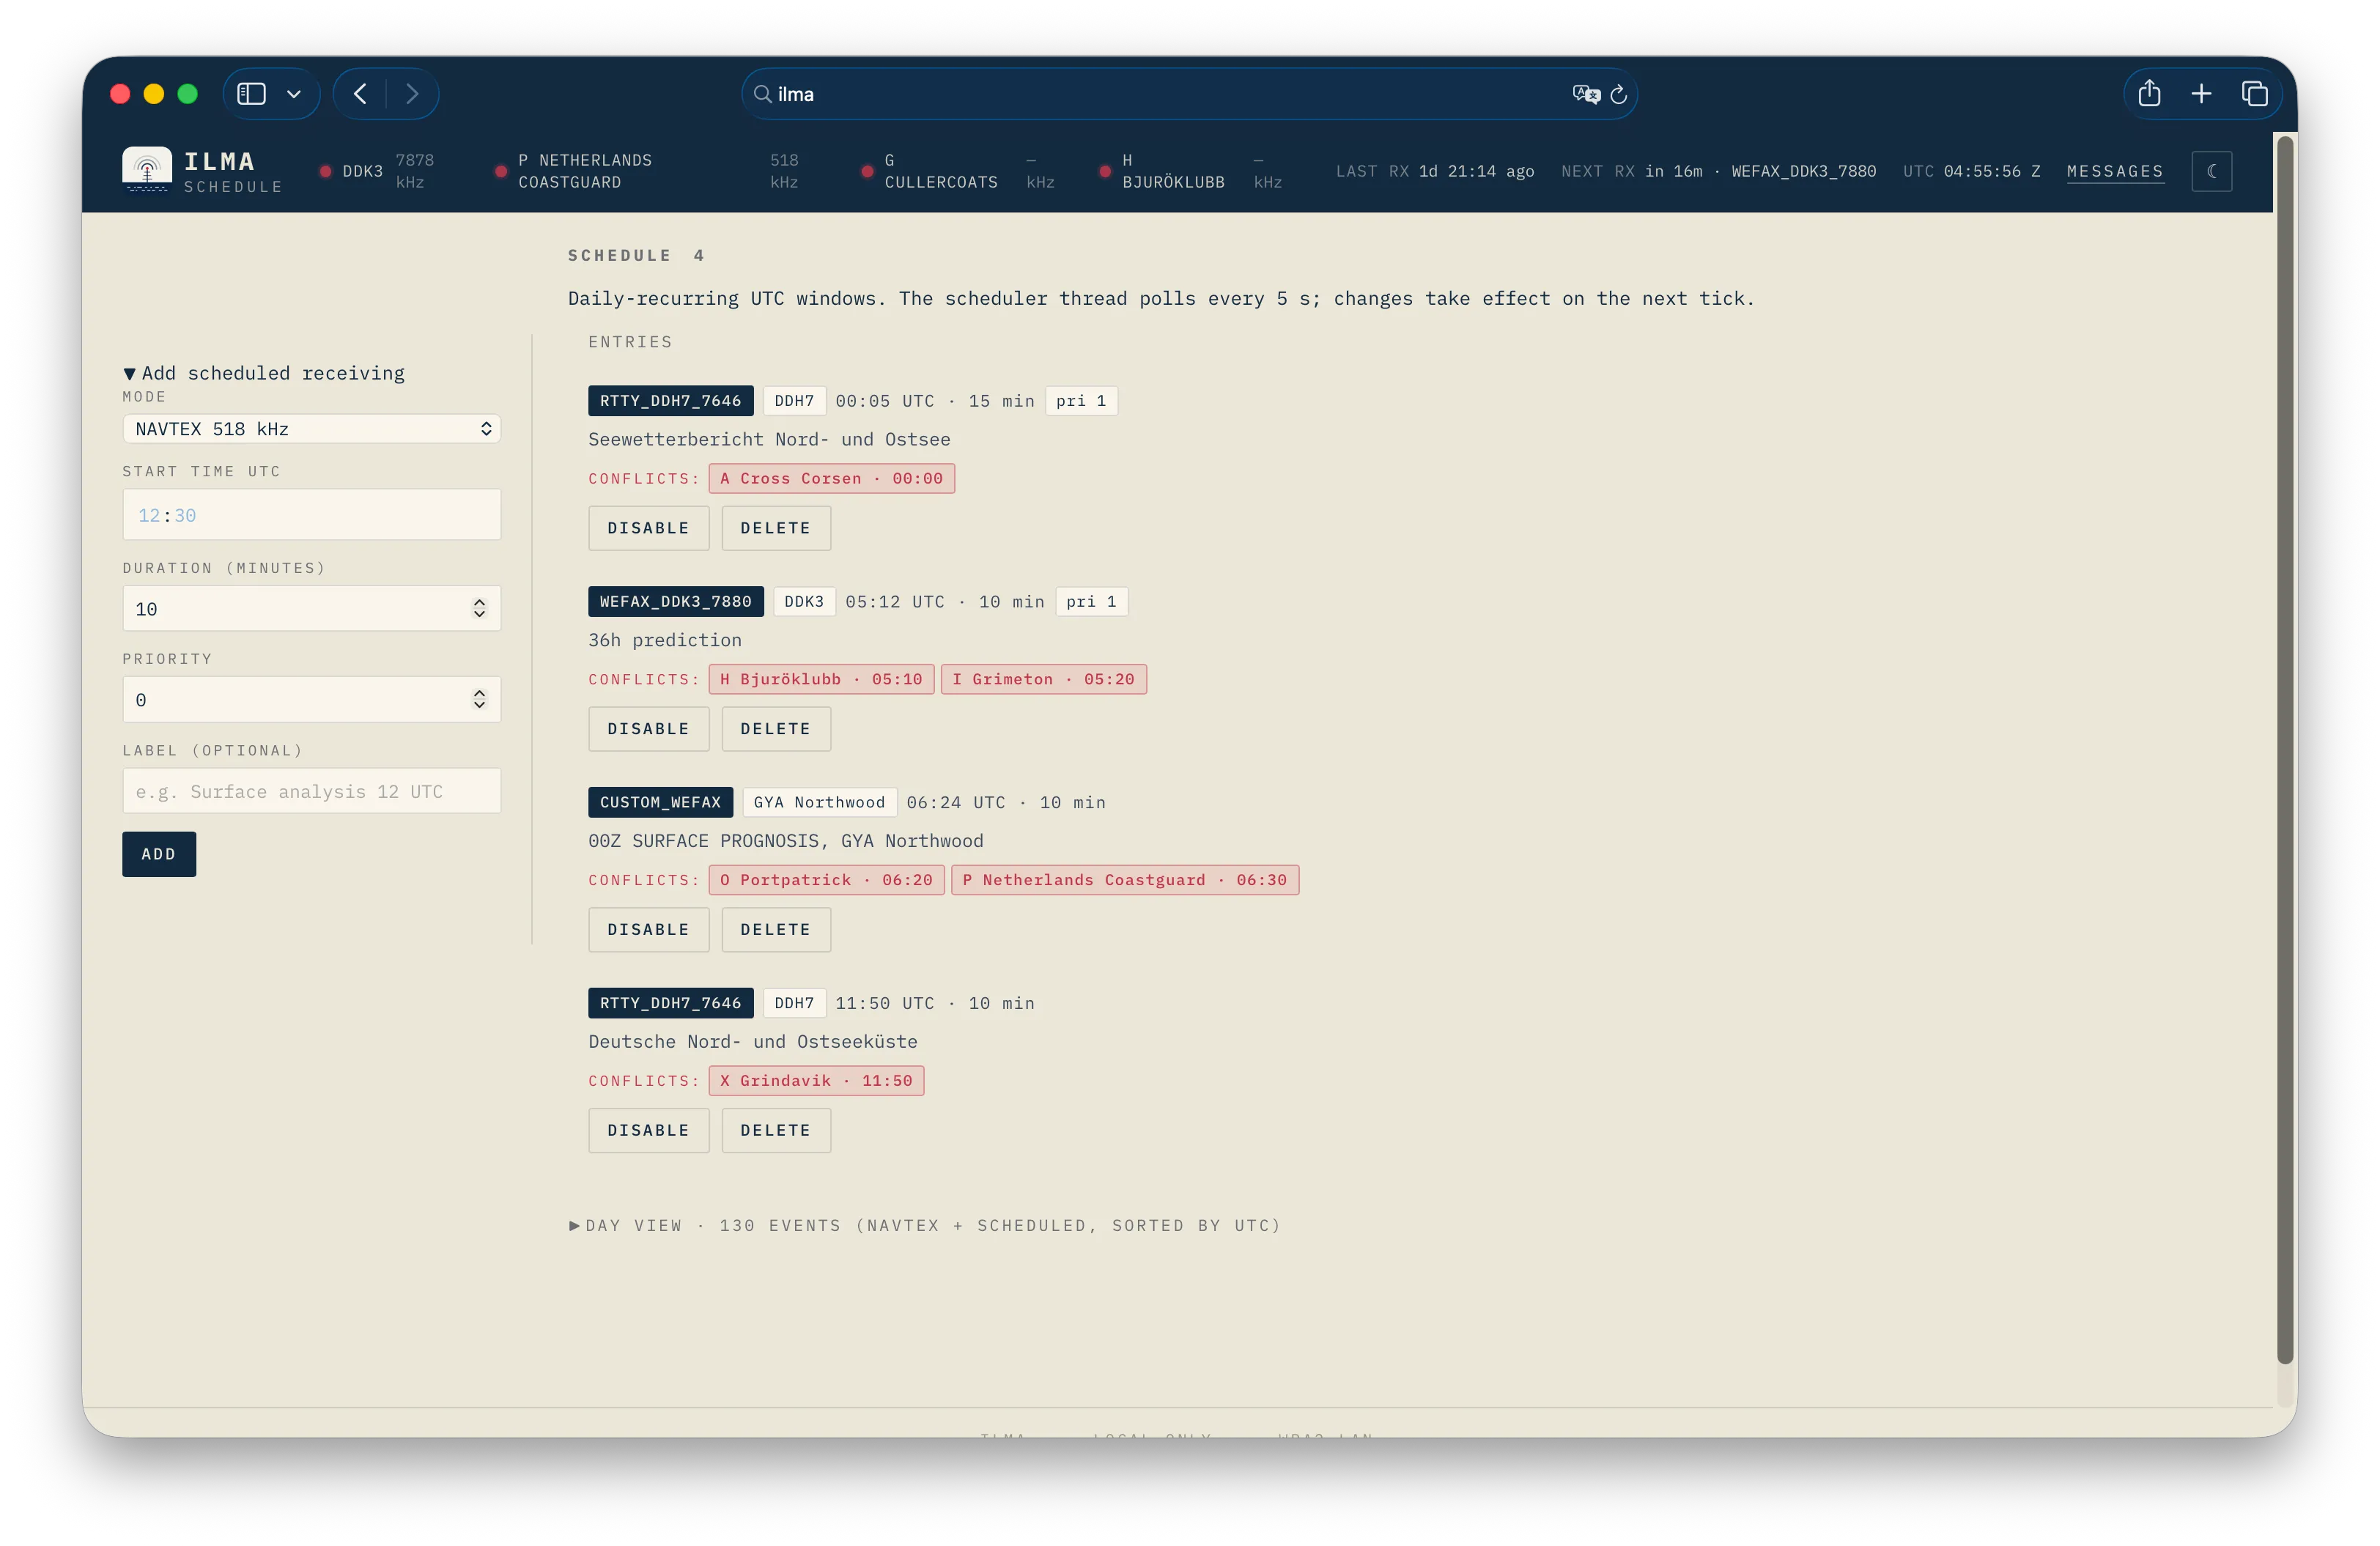Open the MESSAGES link in header
The width and height of the screenshot is (2380, 1546).
click(x=2114, y=171)
